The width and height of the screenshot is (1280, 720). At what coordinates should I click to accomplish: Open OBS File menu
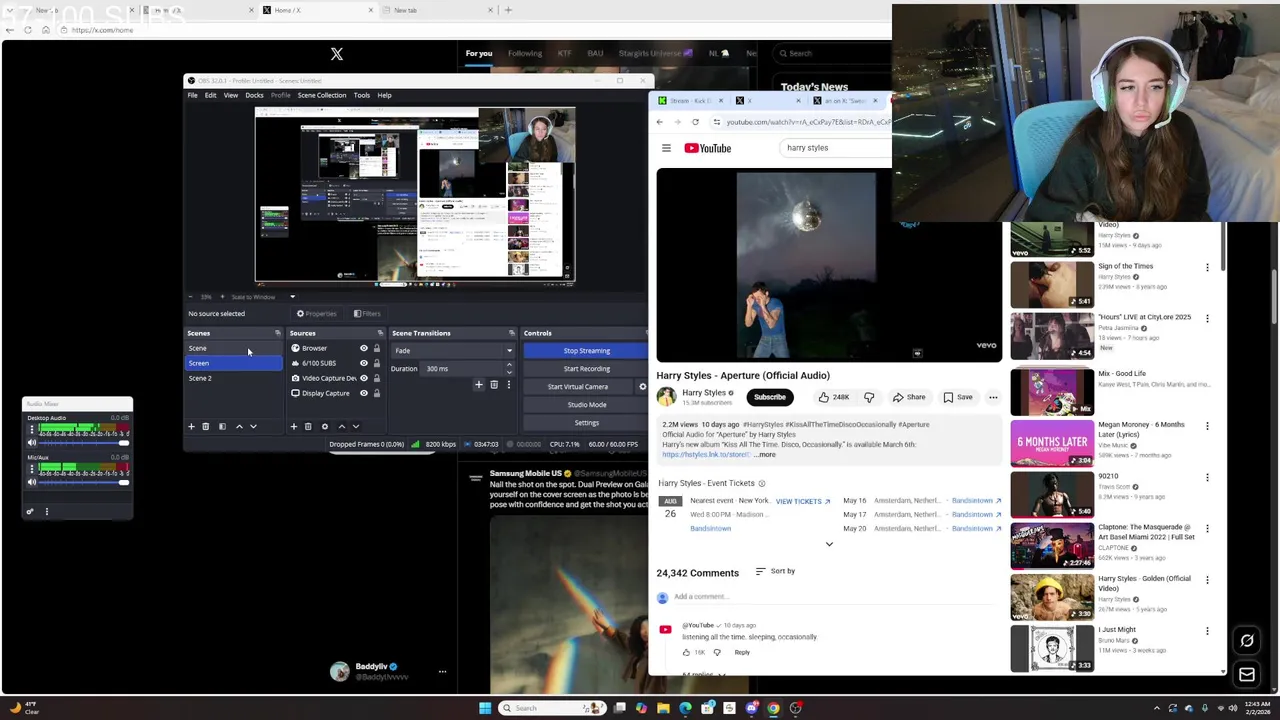[192, 95]
